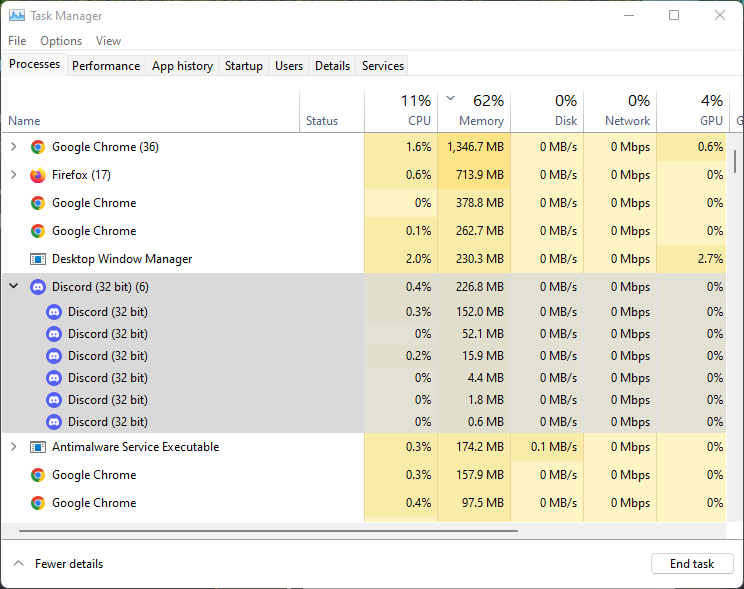Click the horizontal scrollbar thumb

(x=268, y=531)
